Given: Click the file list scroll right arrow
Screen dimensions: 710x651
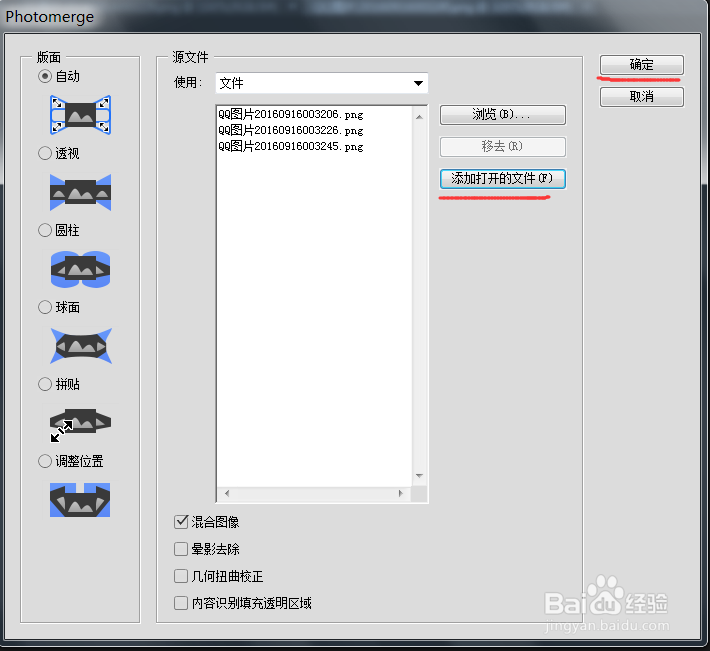Looking at the screenshot, I should pyautogui.click(x=401, y=493).
